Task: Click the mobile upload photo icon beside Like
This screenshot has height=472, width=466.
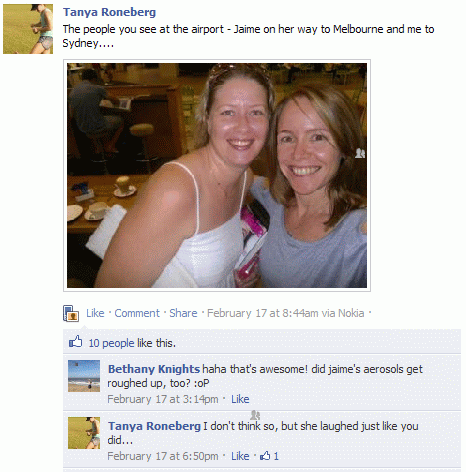Action: 71,313
